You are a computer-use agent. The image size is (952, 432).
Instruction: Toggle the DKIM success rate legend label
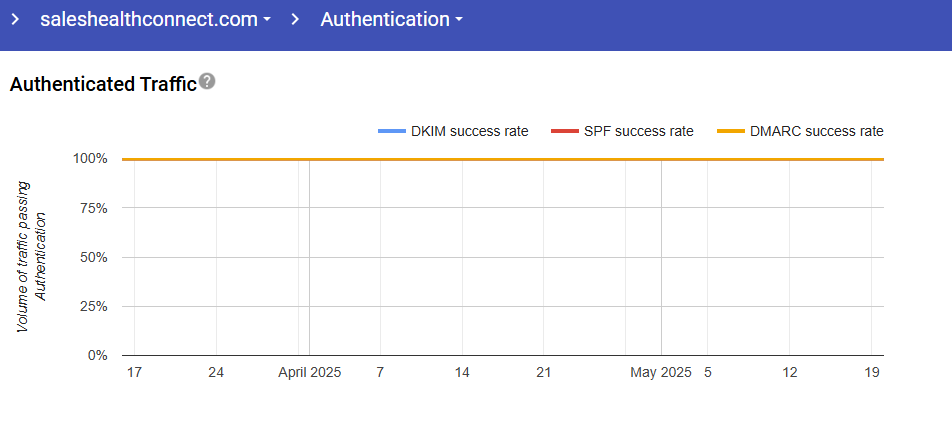coord(469,131)
